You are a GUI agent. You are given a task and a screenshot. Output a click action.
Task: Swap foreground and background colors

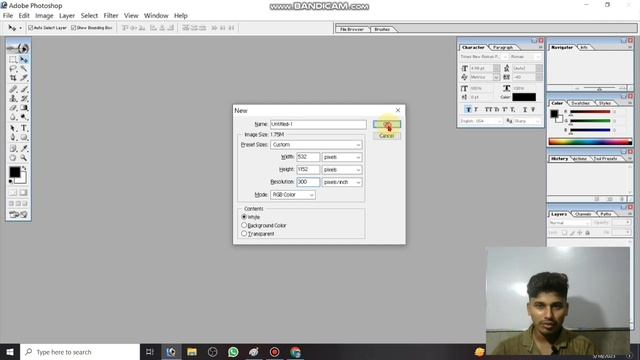(x=24, y=168)
